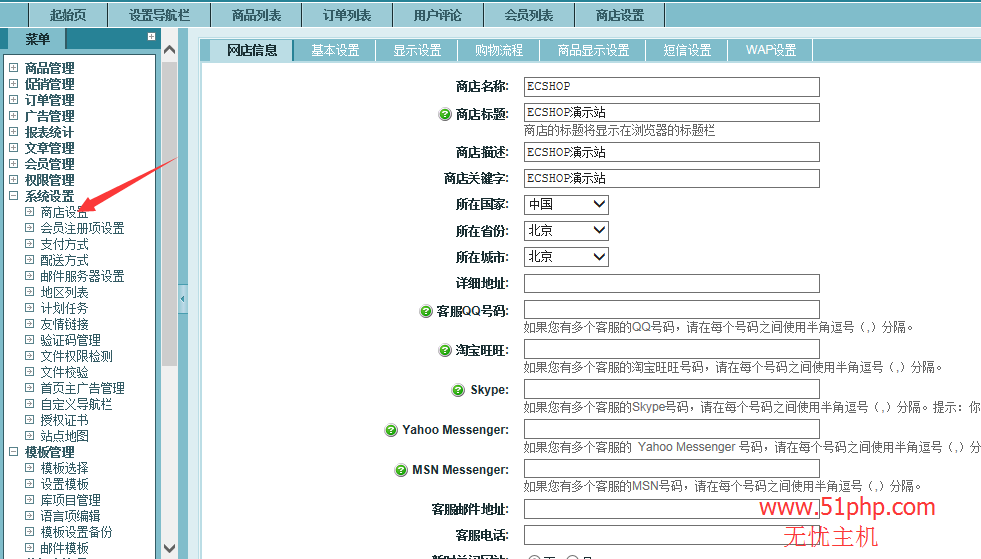This screenshot has width=981, height=559.
Task: Open 订单列表 in the top navigation
Action: [347, 15]
